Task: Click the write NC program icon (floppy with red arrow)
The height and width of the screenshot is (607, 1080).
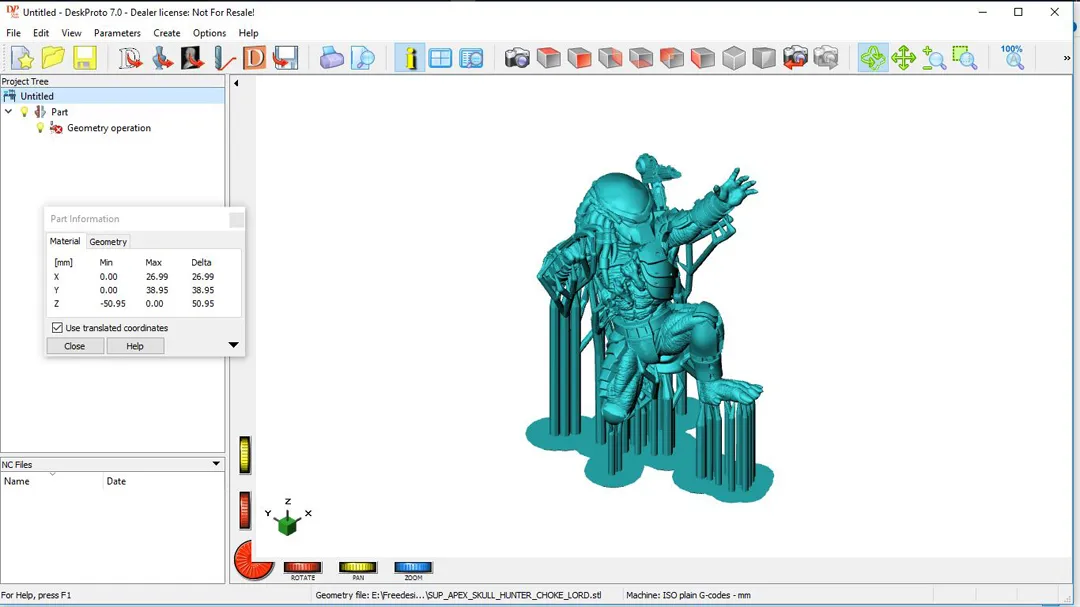Action: 285,58
